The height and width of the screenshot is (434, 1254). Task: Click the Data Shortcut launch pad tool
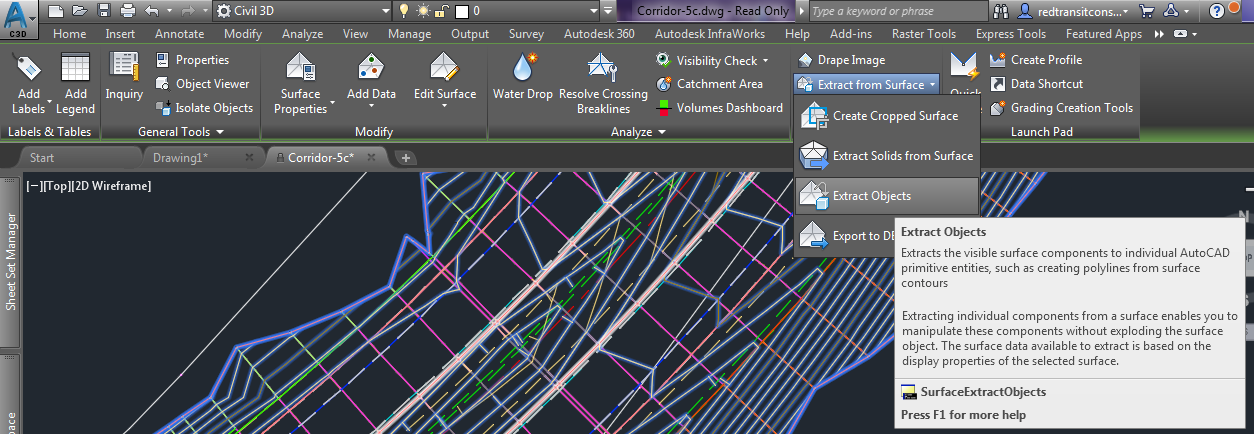pos(1036,84)
